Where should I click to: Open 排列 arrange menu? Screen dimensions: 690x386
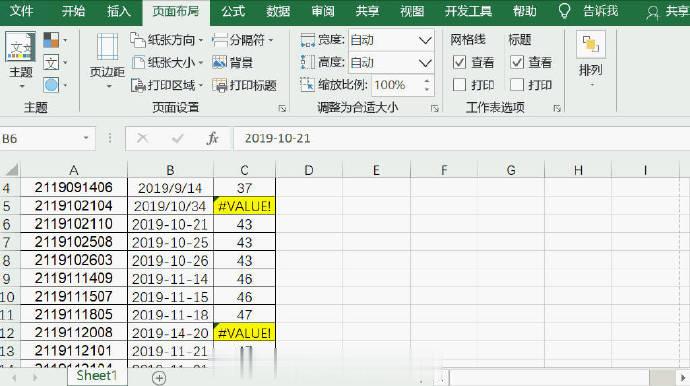click(591, 59)
